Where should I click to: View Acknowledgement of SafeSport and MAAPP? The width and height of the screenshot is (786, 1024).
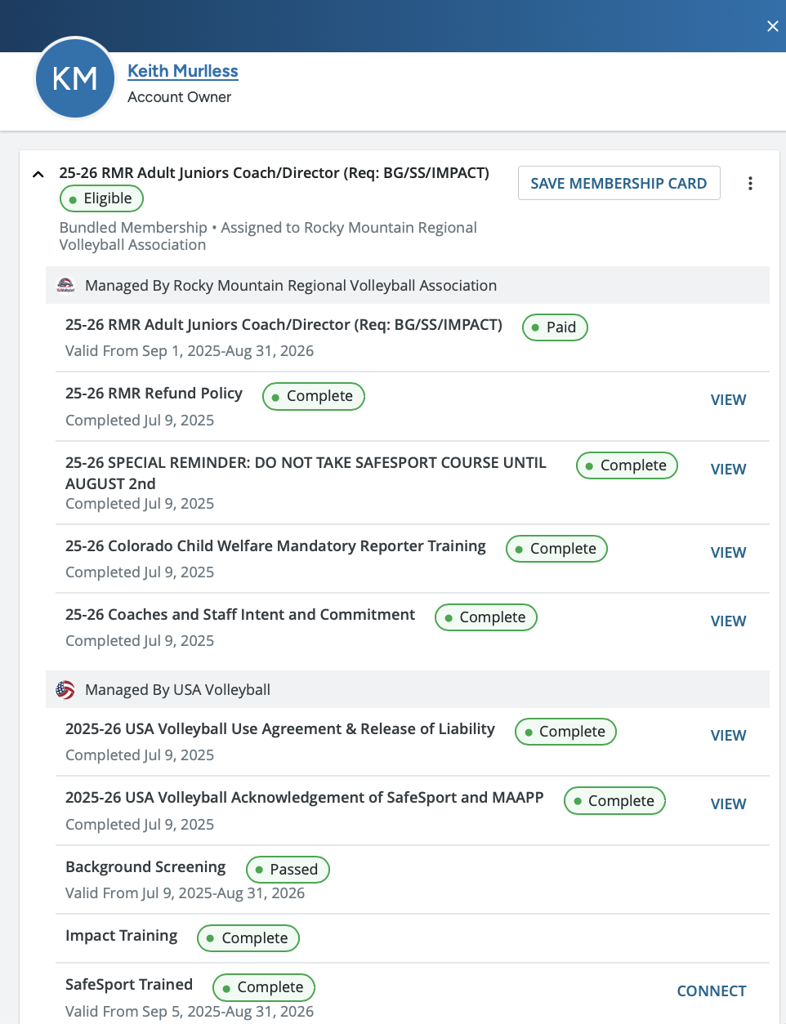pyautogui.click(x=728, y=804)
